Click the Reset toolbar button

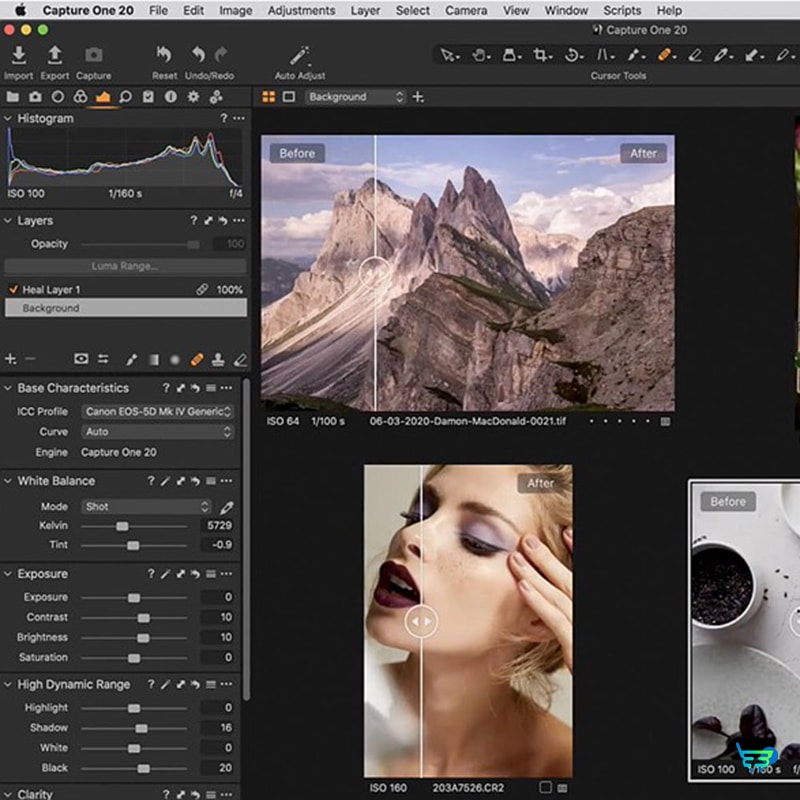[x=164, y=63]
